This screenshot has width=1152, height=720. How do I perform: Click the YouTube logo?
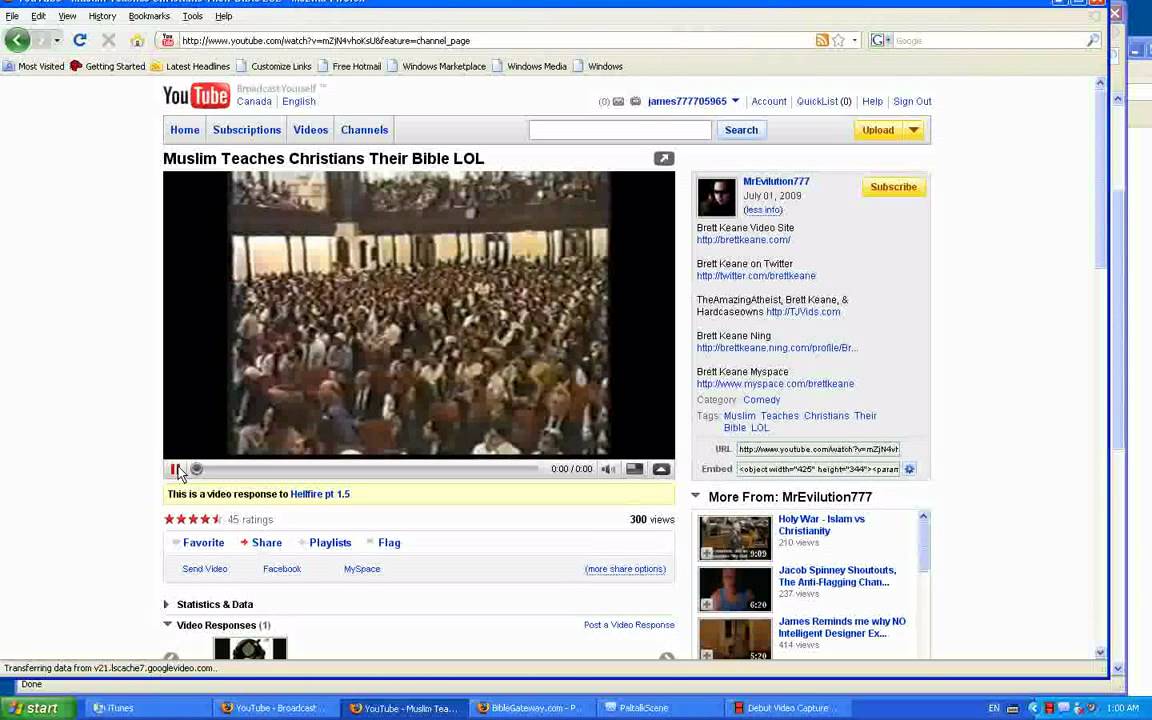(196, 96)
